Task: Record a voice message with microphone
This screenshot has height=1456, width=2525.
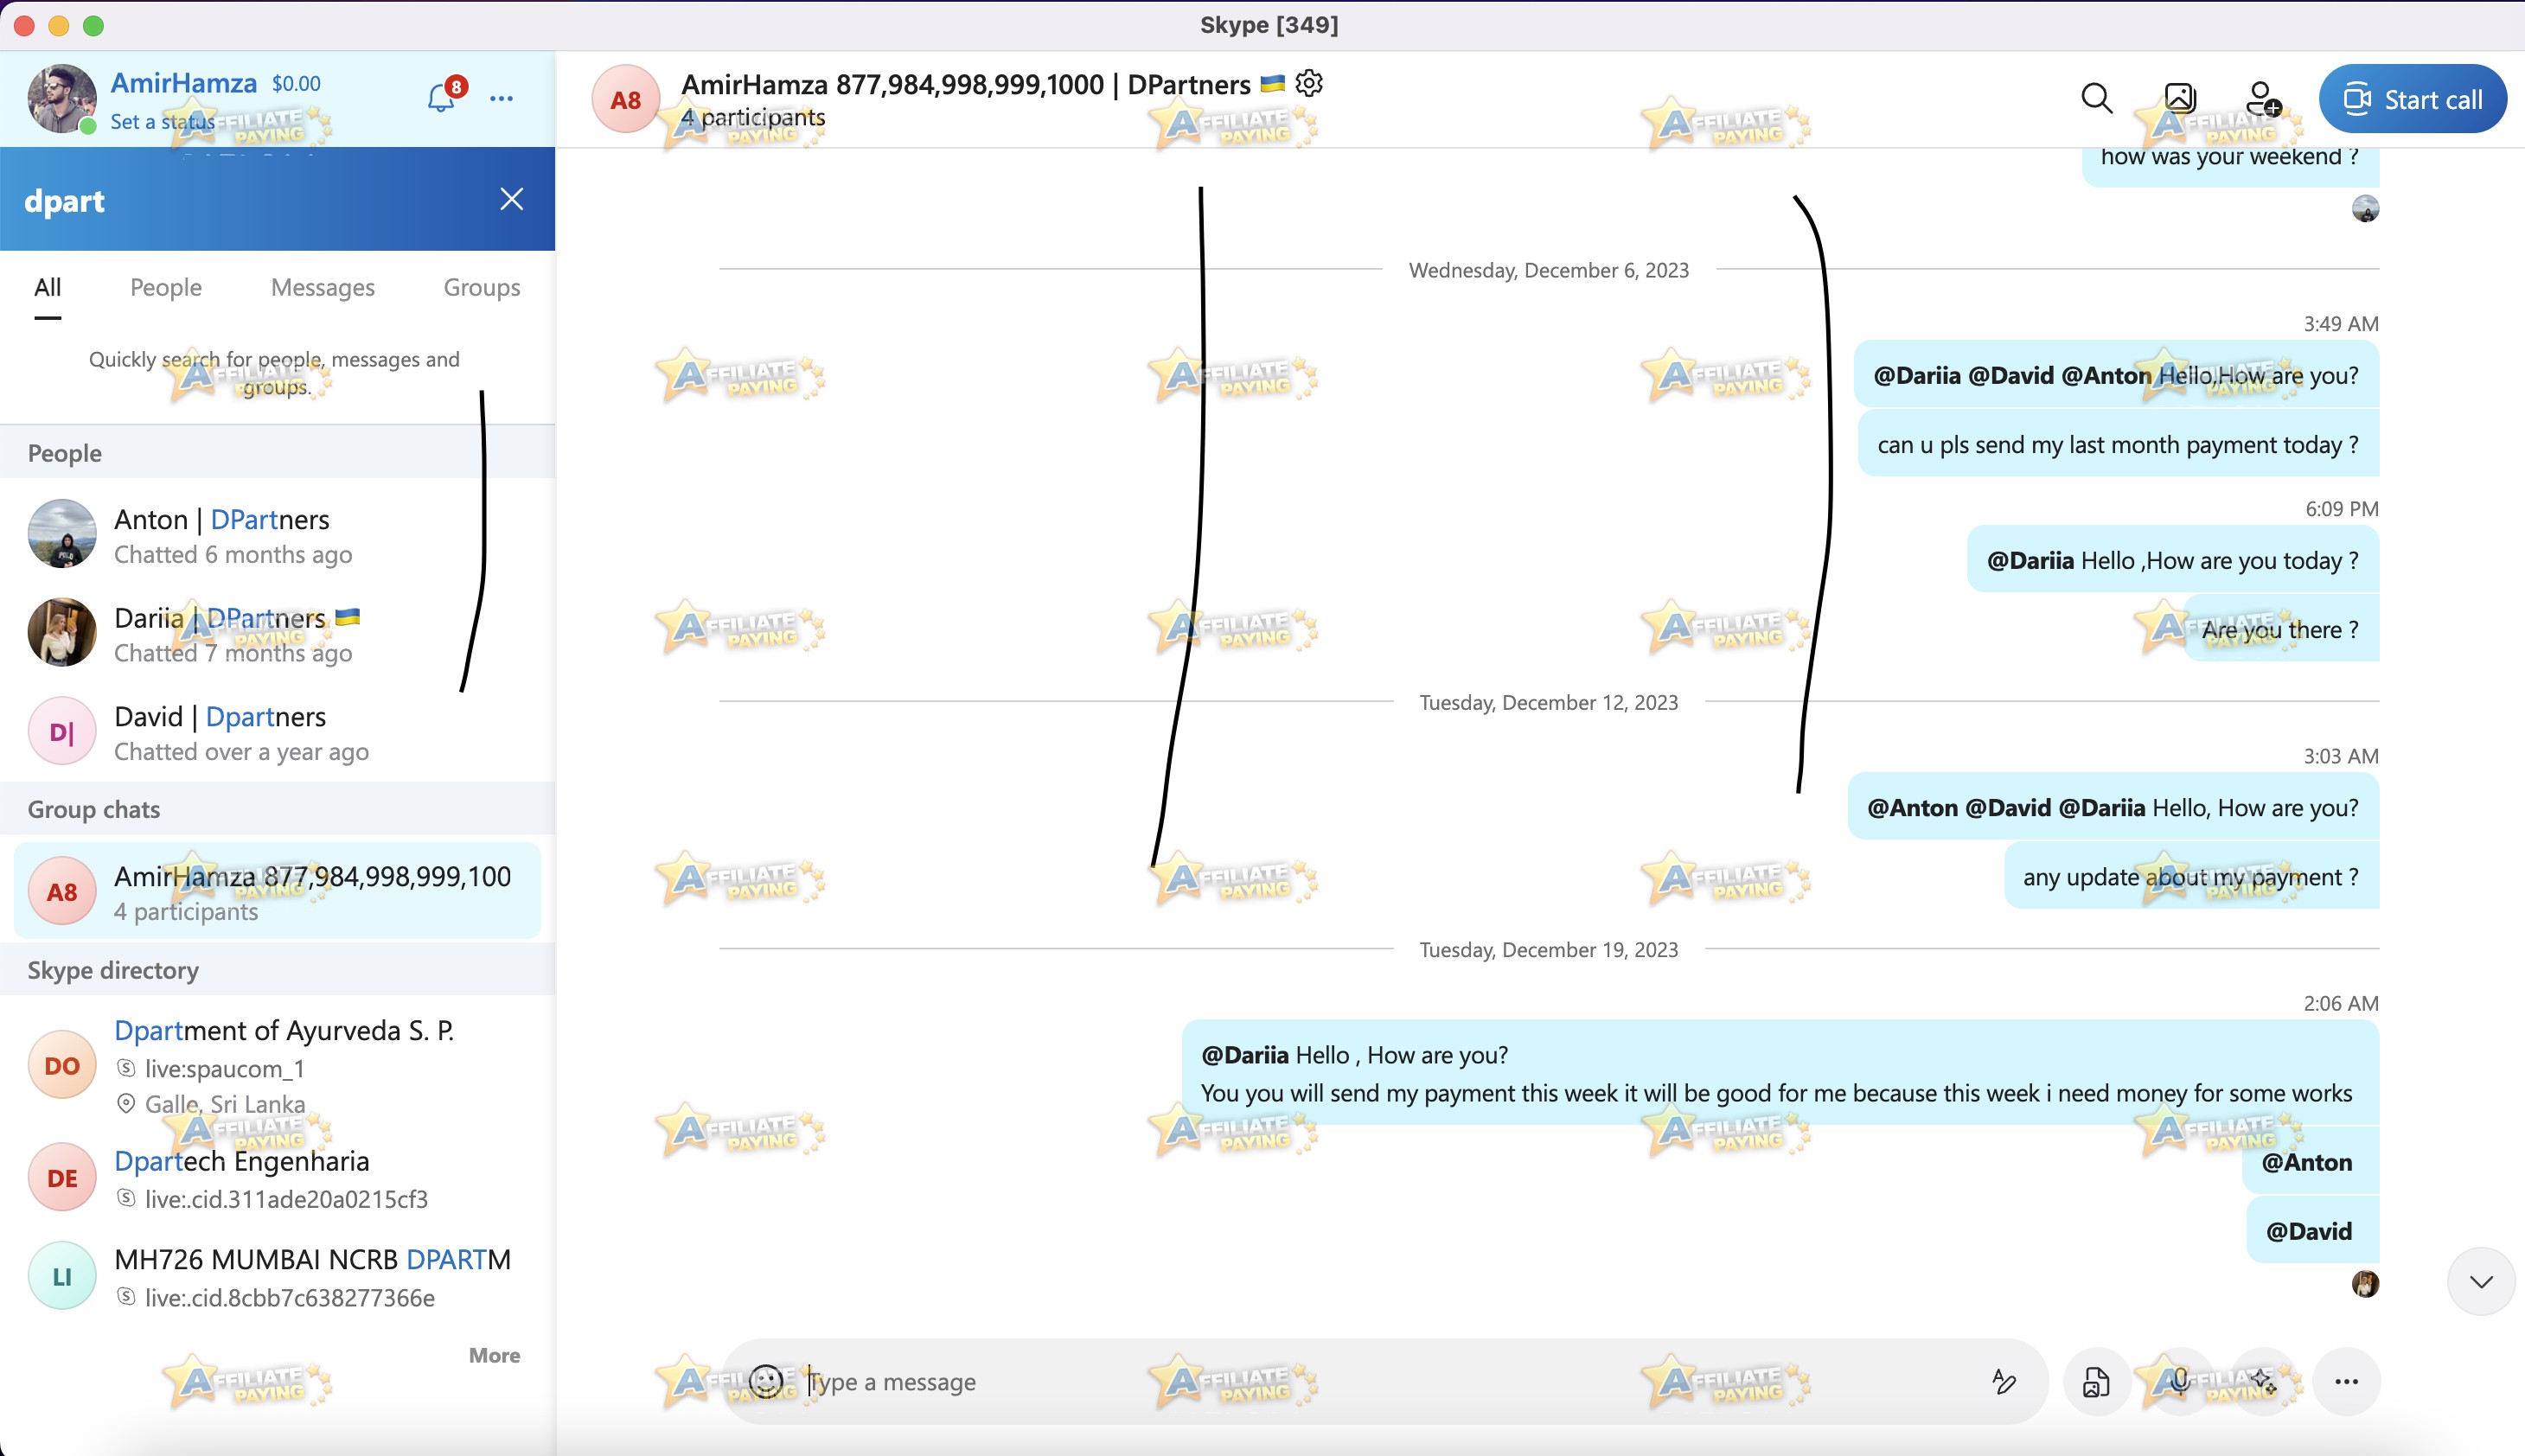Action: [x=2180, y=1381]
